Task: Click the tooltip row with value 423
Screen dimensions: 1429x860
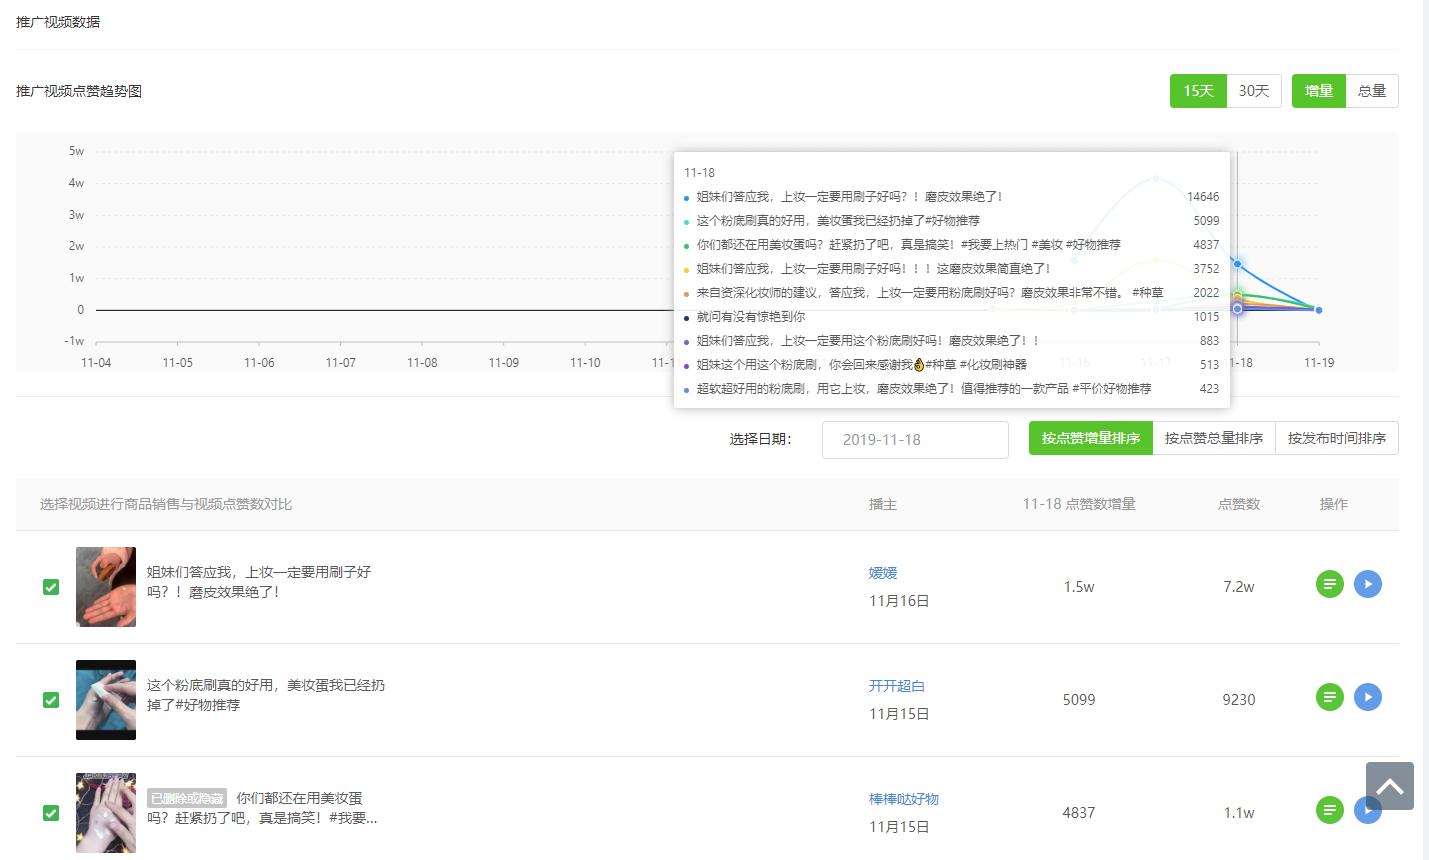Action: [951, 389]
